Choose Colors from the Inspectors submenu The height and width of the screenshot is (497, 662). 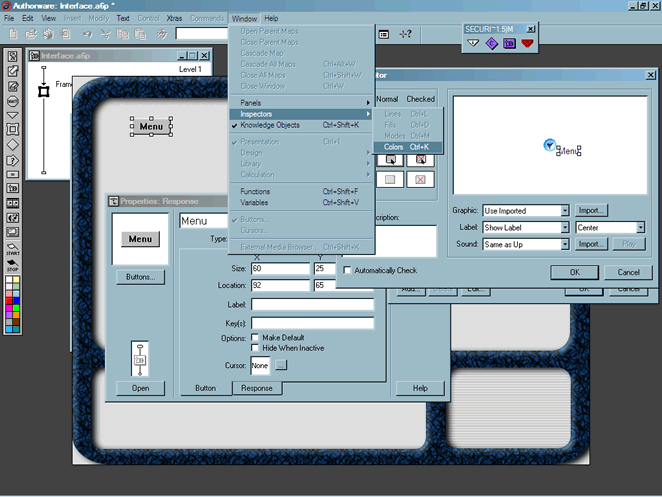(408, 147)
